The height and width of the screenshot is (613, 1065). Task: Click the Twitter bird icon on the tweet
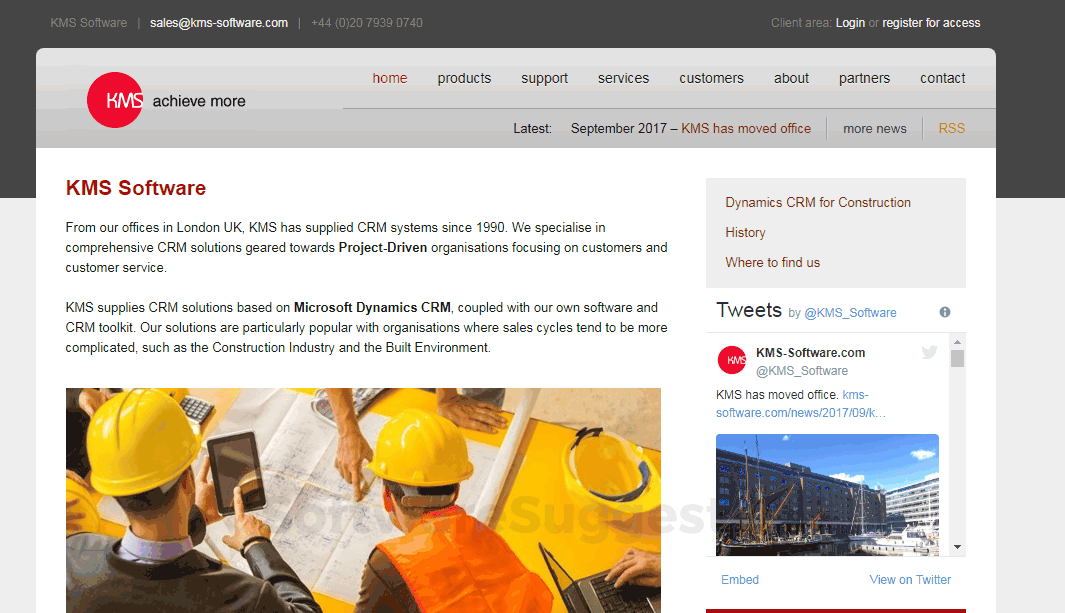coord(929,351)
